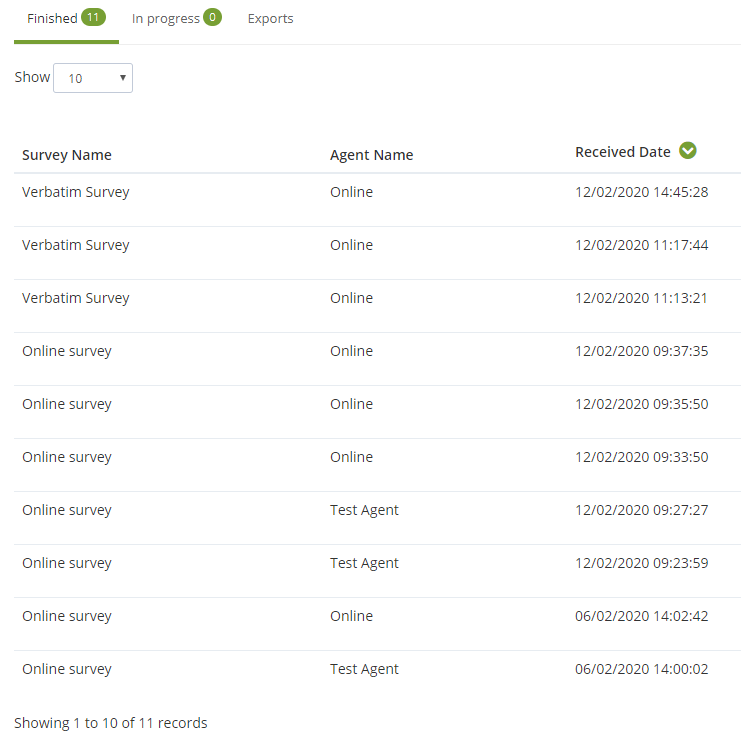The image size is (741, 752).
Task: Open the Show entries dropdown
Action: (x=93, y=78)
